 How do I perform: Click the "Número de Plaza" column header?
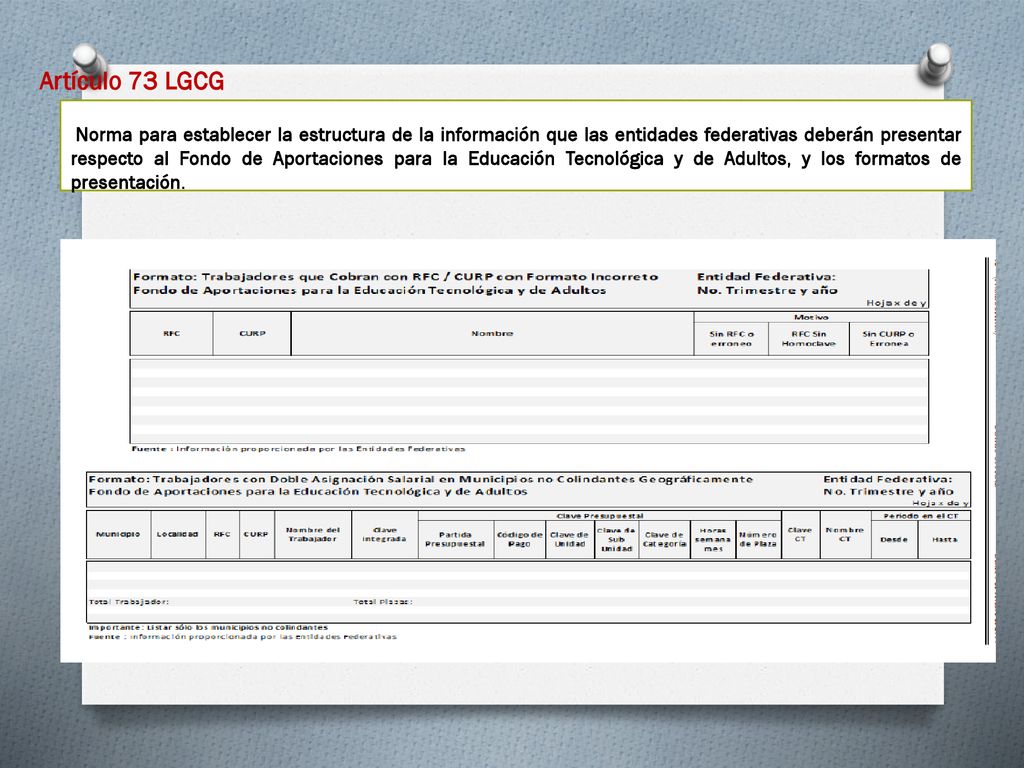758,539
